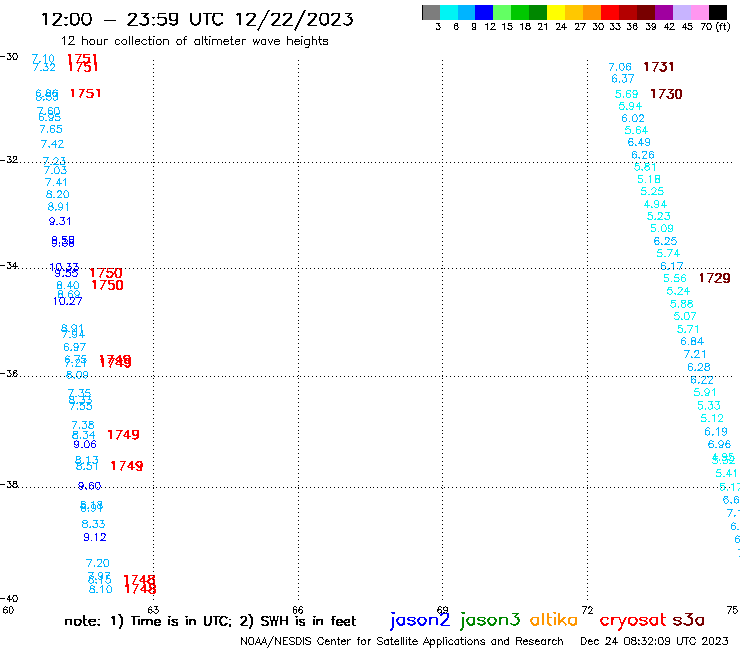This screenshot has width=740, height=650.
Task: Click the longitude axis label 66
Action: coord(298,610)
